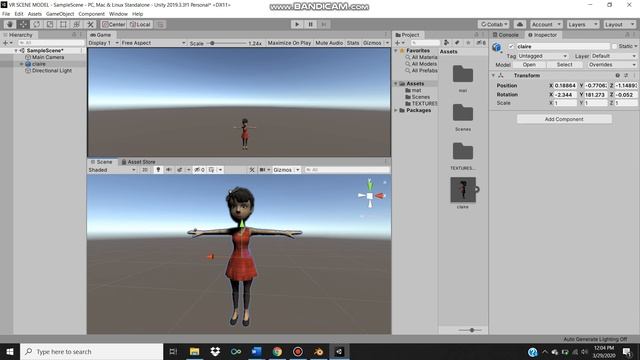Open the Layer Default dropdown
The image size is (640, 360).
(x=613, y=56)
